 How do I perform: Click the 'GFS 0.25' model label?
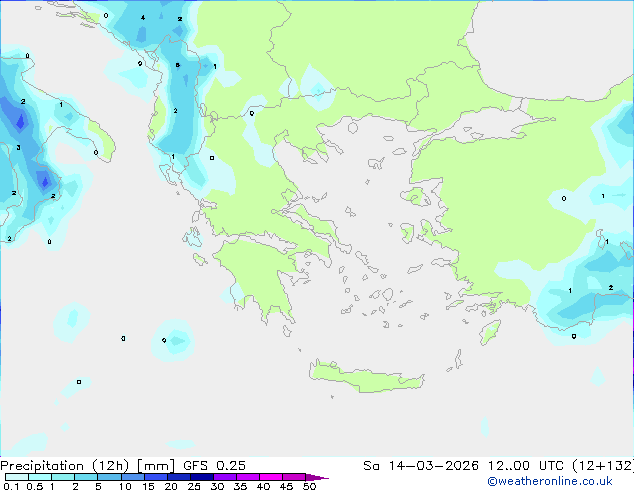click(214, 466)
